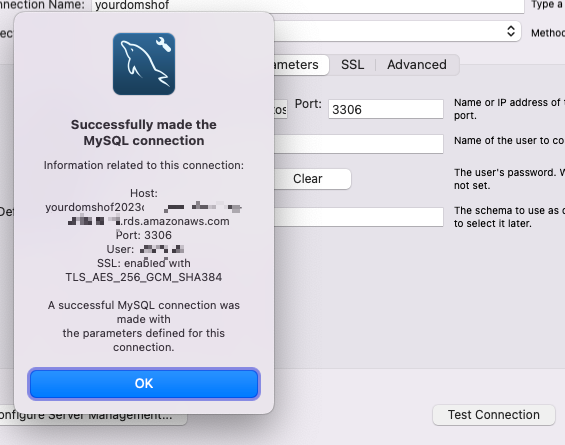
Task: Click the Port input field showing 3306
Action: point(386,109)
